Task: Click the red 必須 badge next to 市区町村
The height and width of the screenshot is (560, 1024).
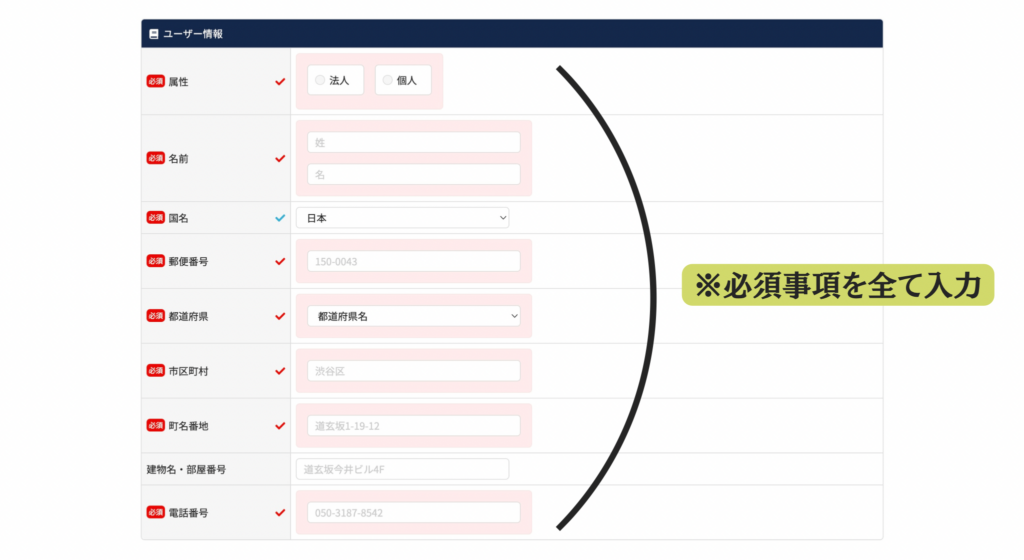Action: pyautogui.click(x=155, y=371)
